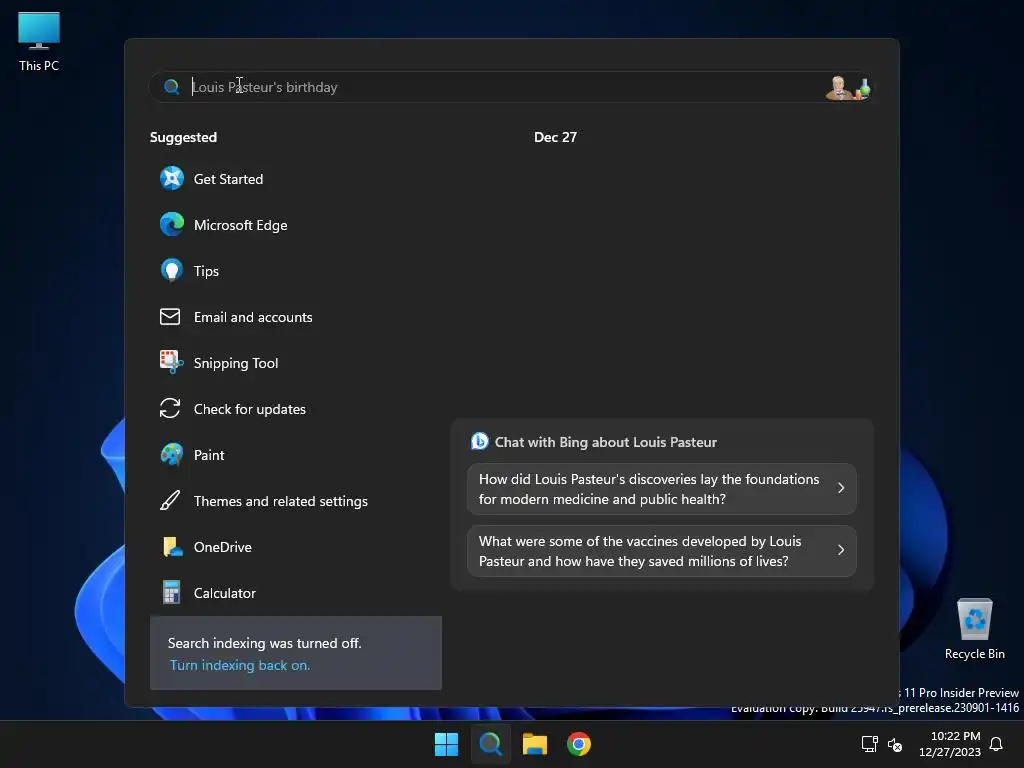This screenshot has width=1024, height=768.
Task: Select the Snipping Tool text label
Action: click(236, 362)
